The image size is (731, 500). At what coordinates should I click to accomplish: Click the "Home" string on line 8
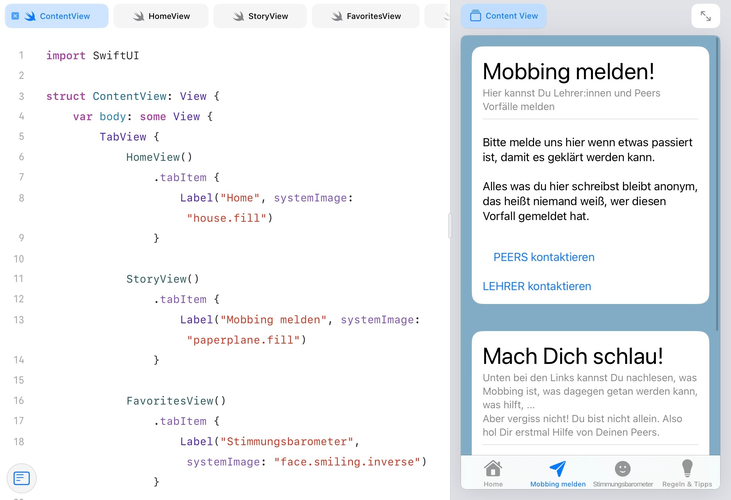pos(240,198)
